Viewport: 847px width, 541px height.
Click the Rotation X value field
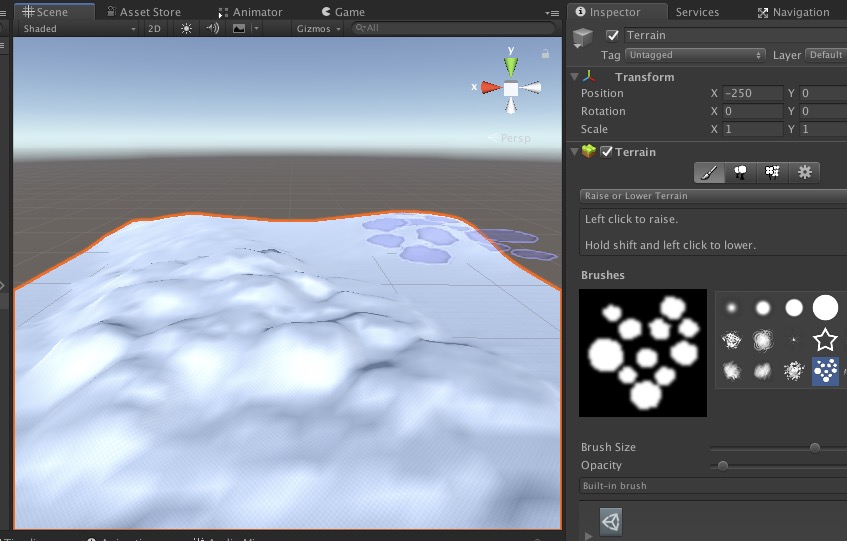click(x=752, y=111)
